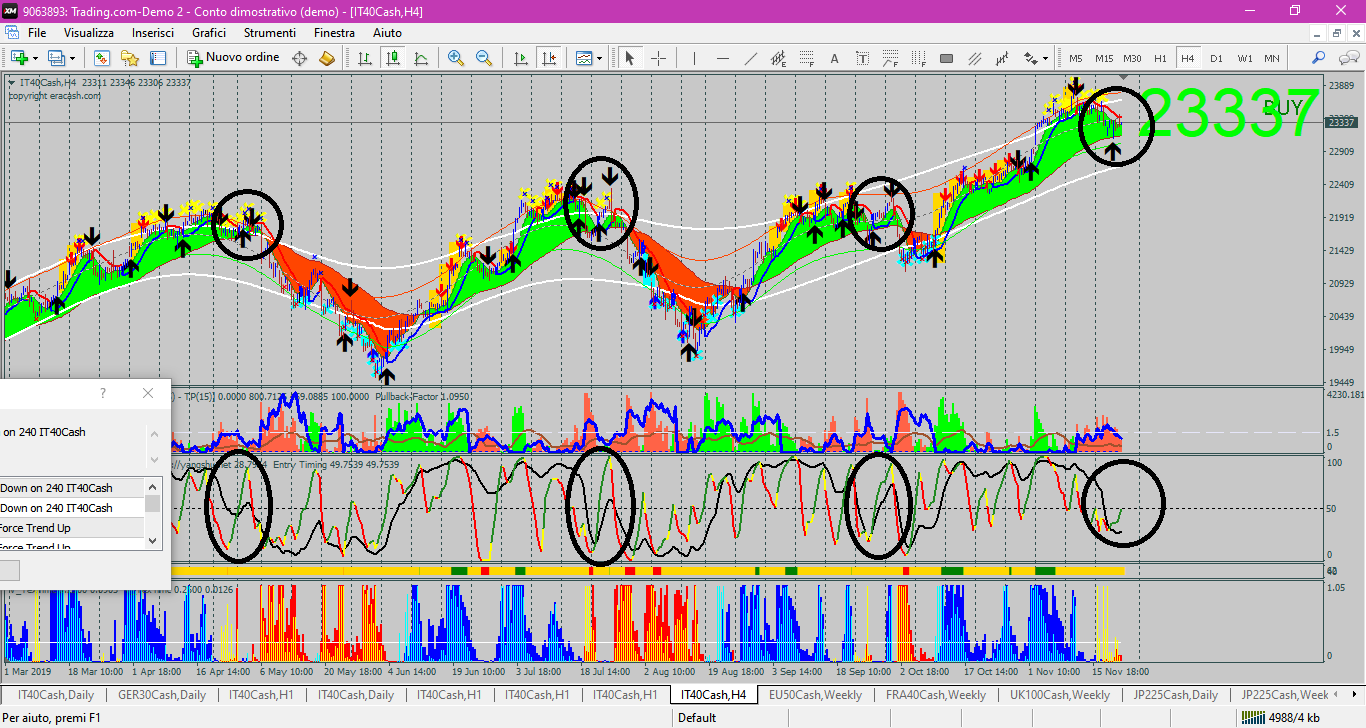1366x728 pixels.
Task: Select the trendline tool
Action: (751, 58)
